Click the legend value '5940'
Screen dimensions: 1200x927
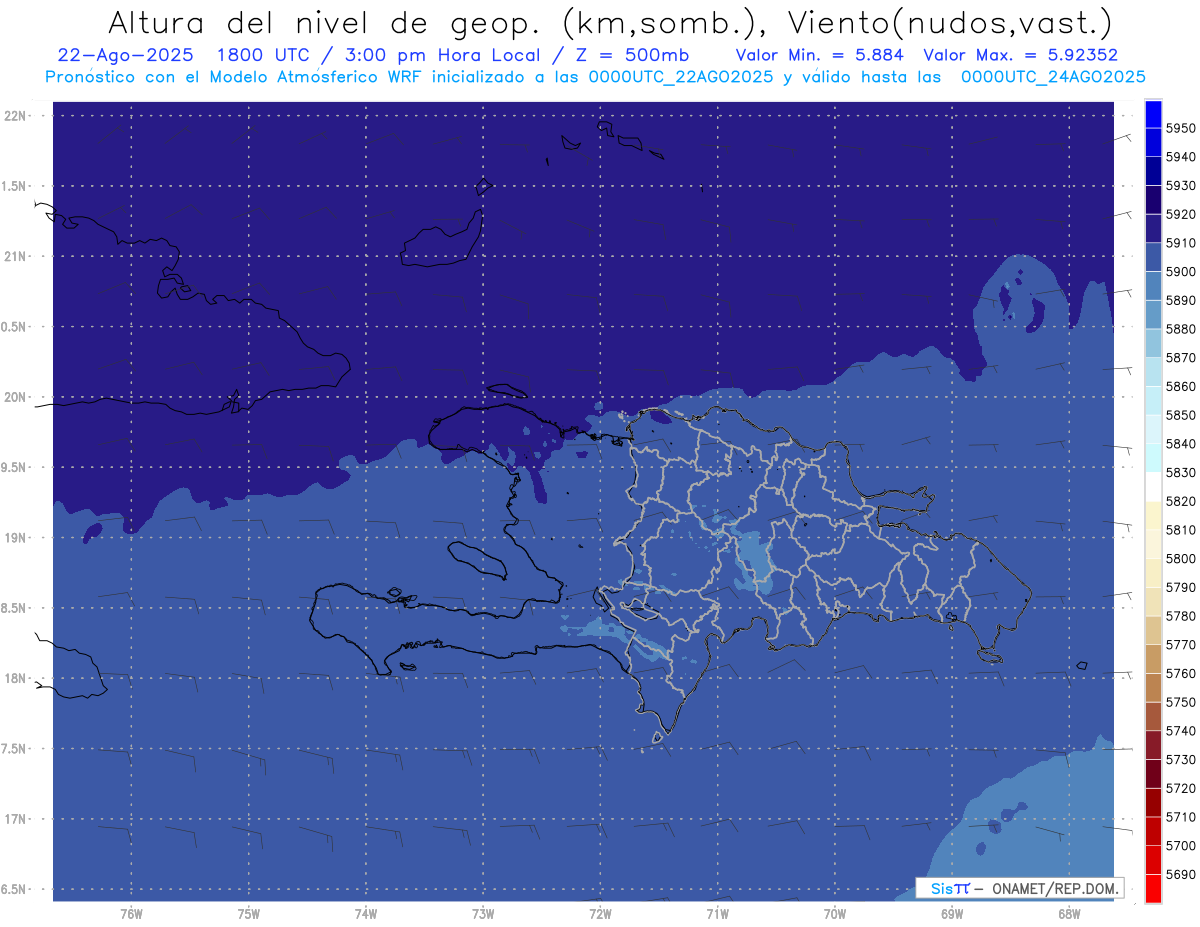click(x=1181, y=157)
